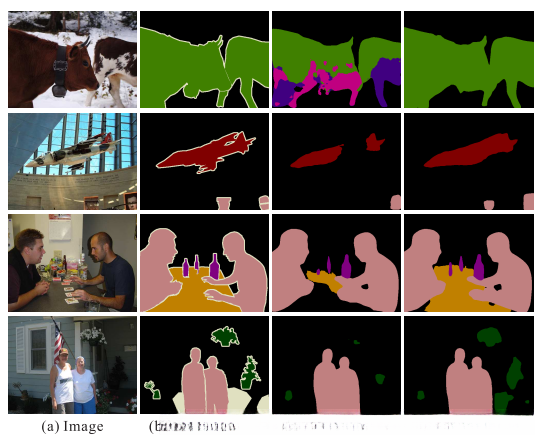Viewport: 546px width, 444px height.
Task: Pick the magenta region in the cow mask
Action: [340, 82]
